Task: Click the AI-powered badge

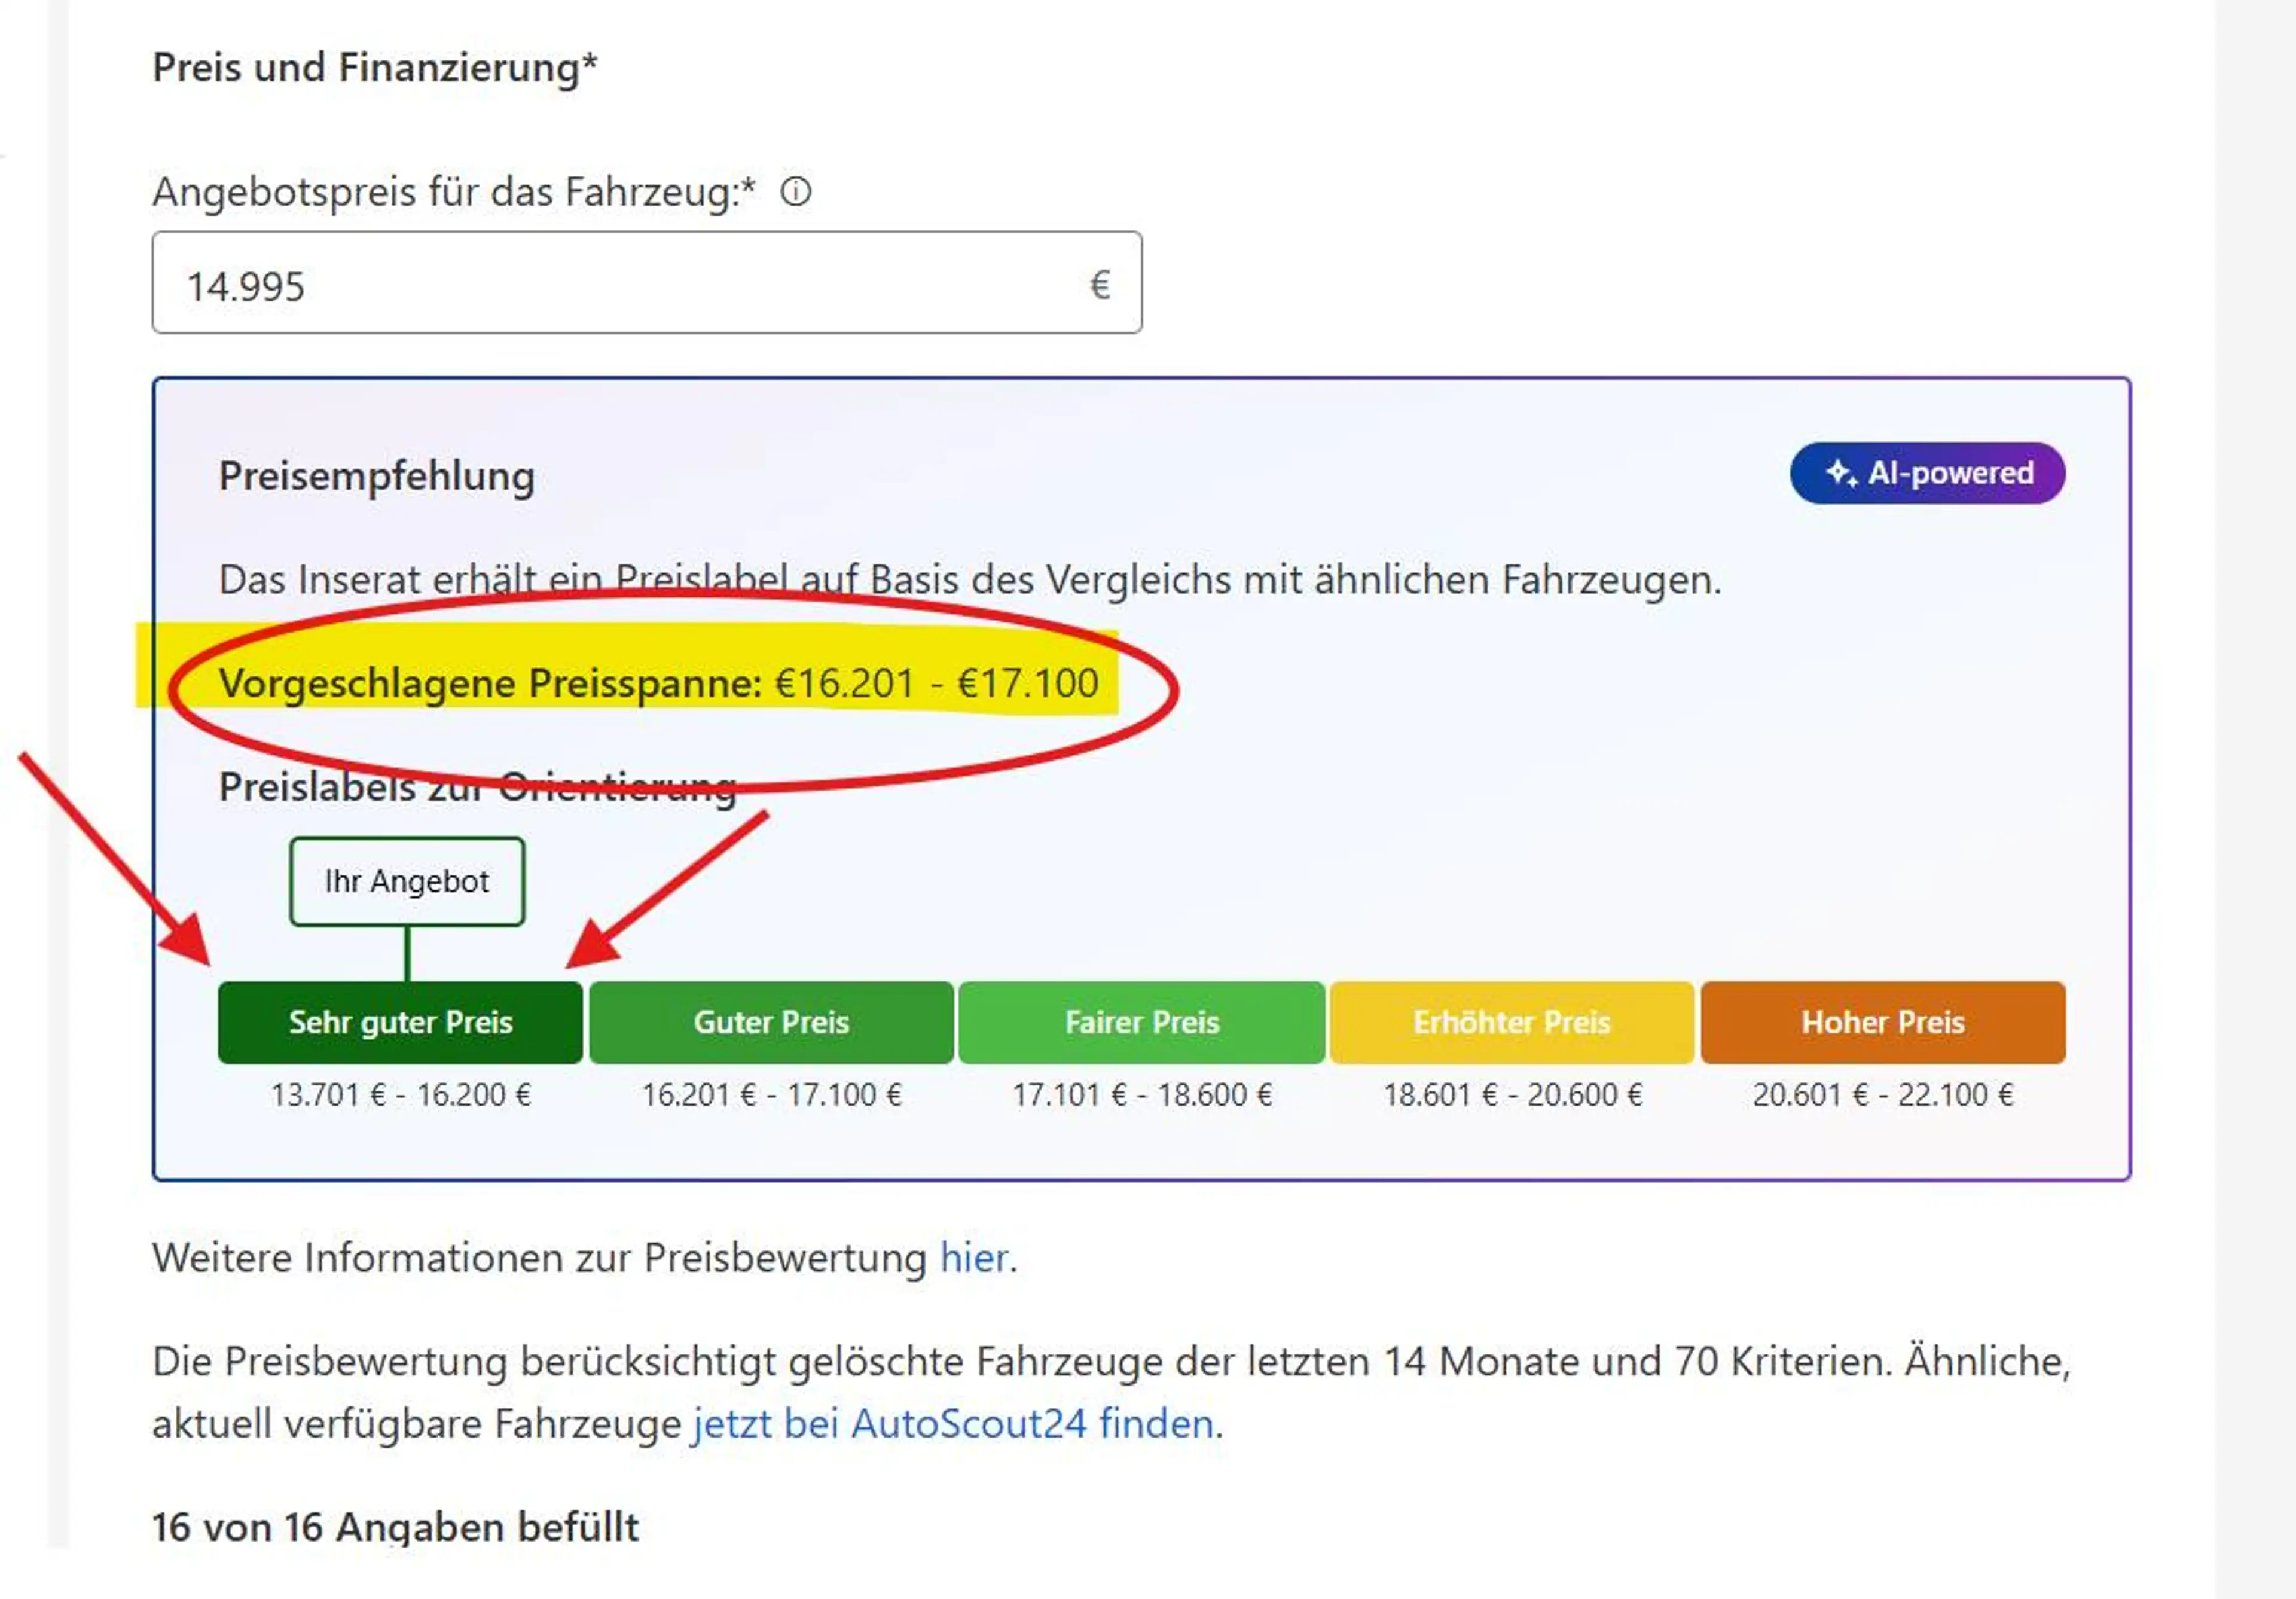Action: [x=1927, y=473]
